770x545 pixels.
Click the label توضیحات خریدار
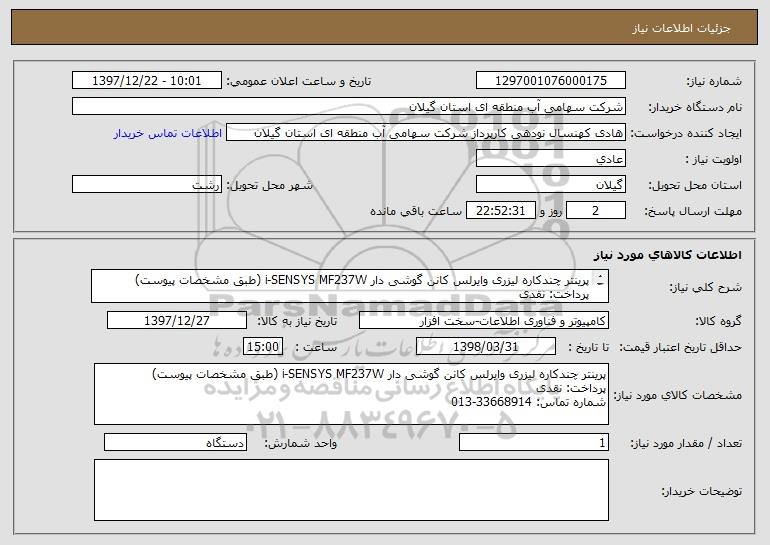pyautogui.click(x=701, y=490)
